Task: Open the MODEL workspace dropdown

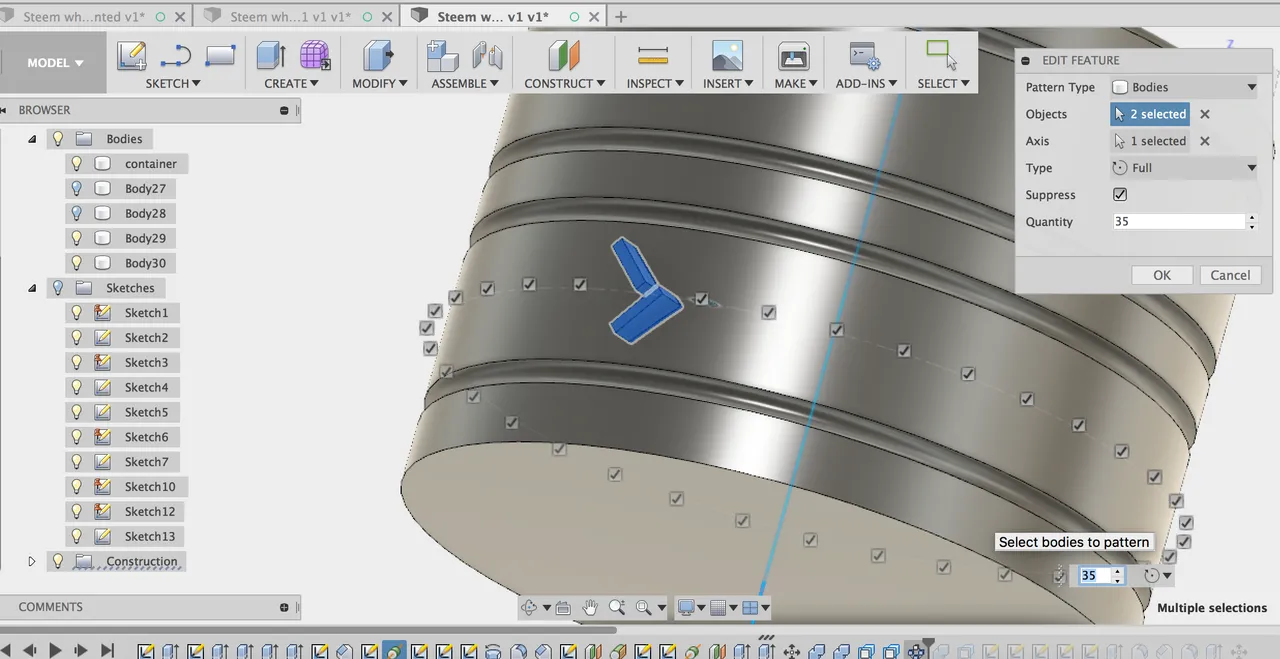Action: point(54,63)
